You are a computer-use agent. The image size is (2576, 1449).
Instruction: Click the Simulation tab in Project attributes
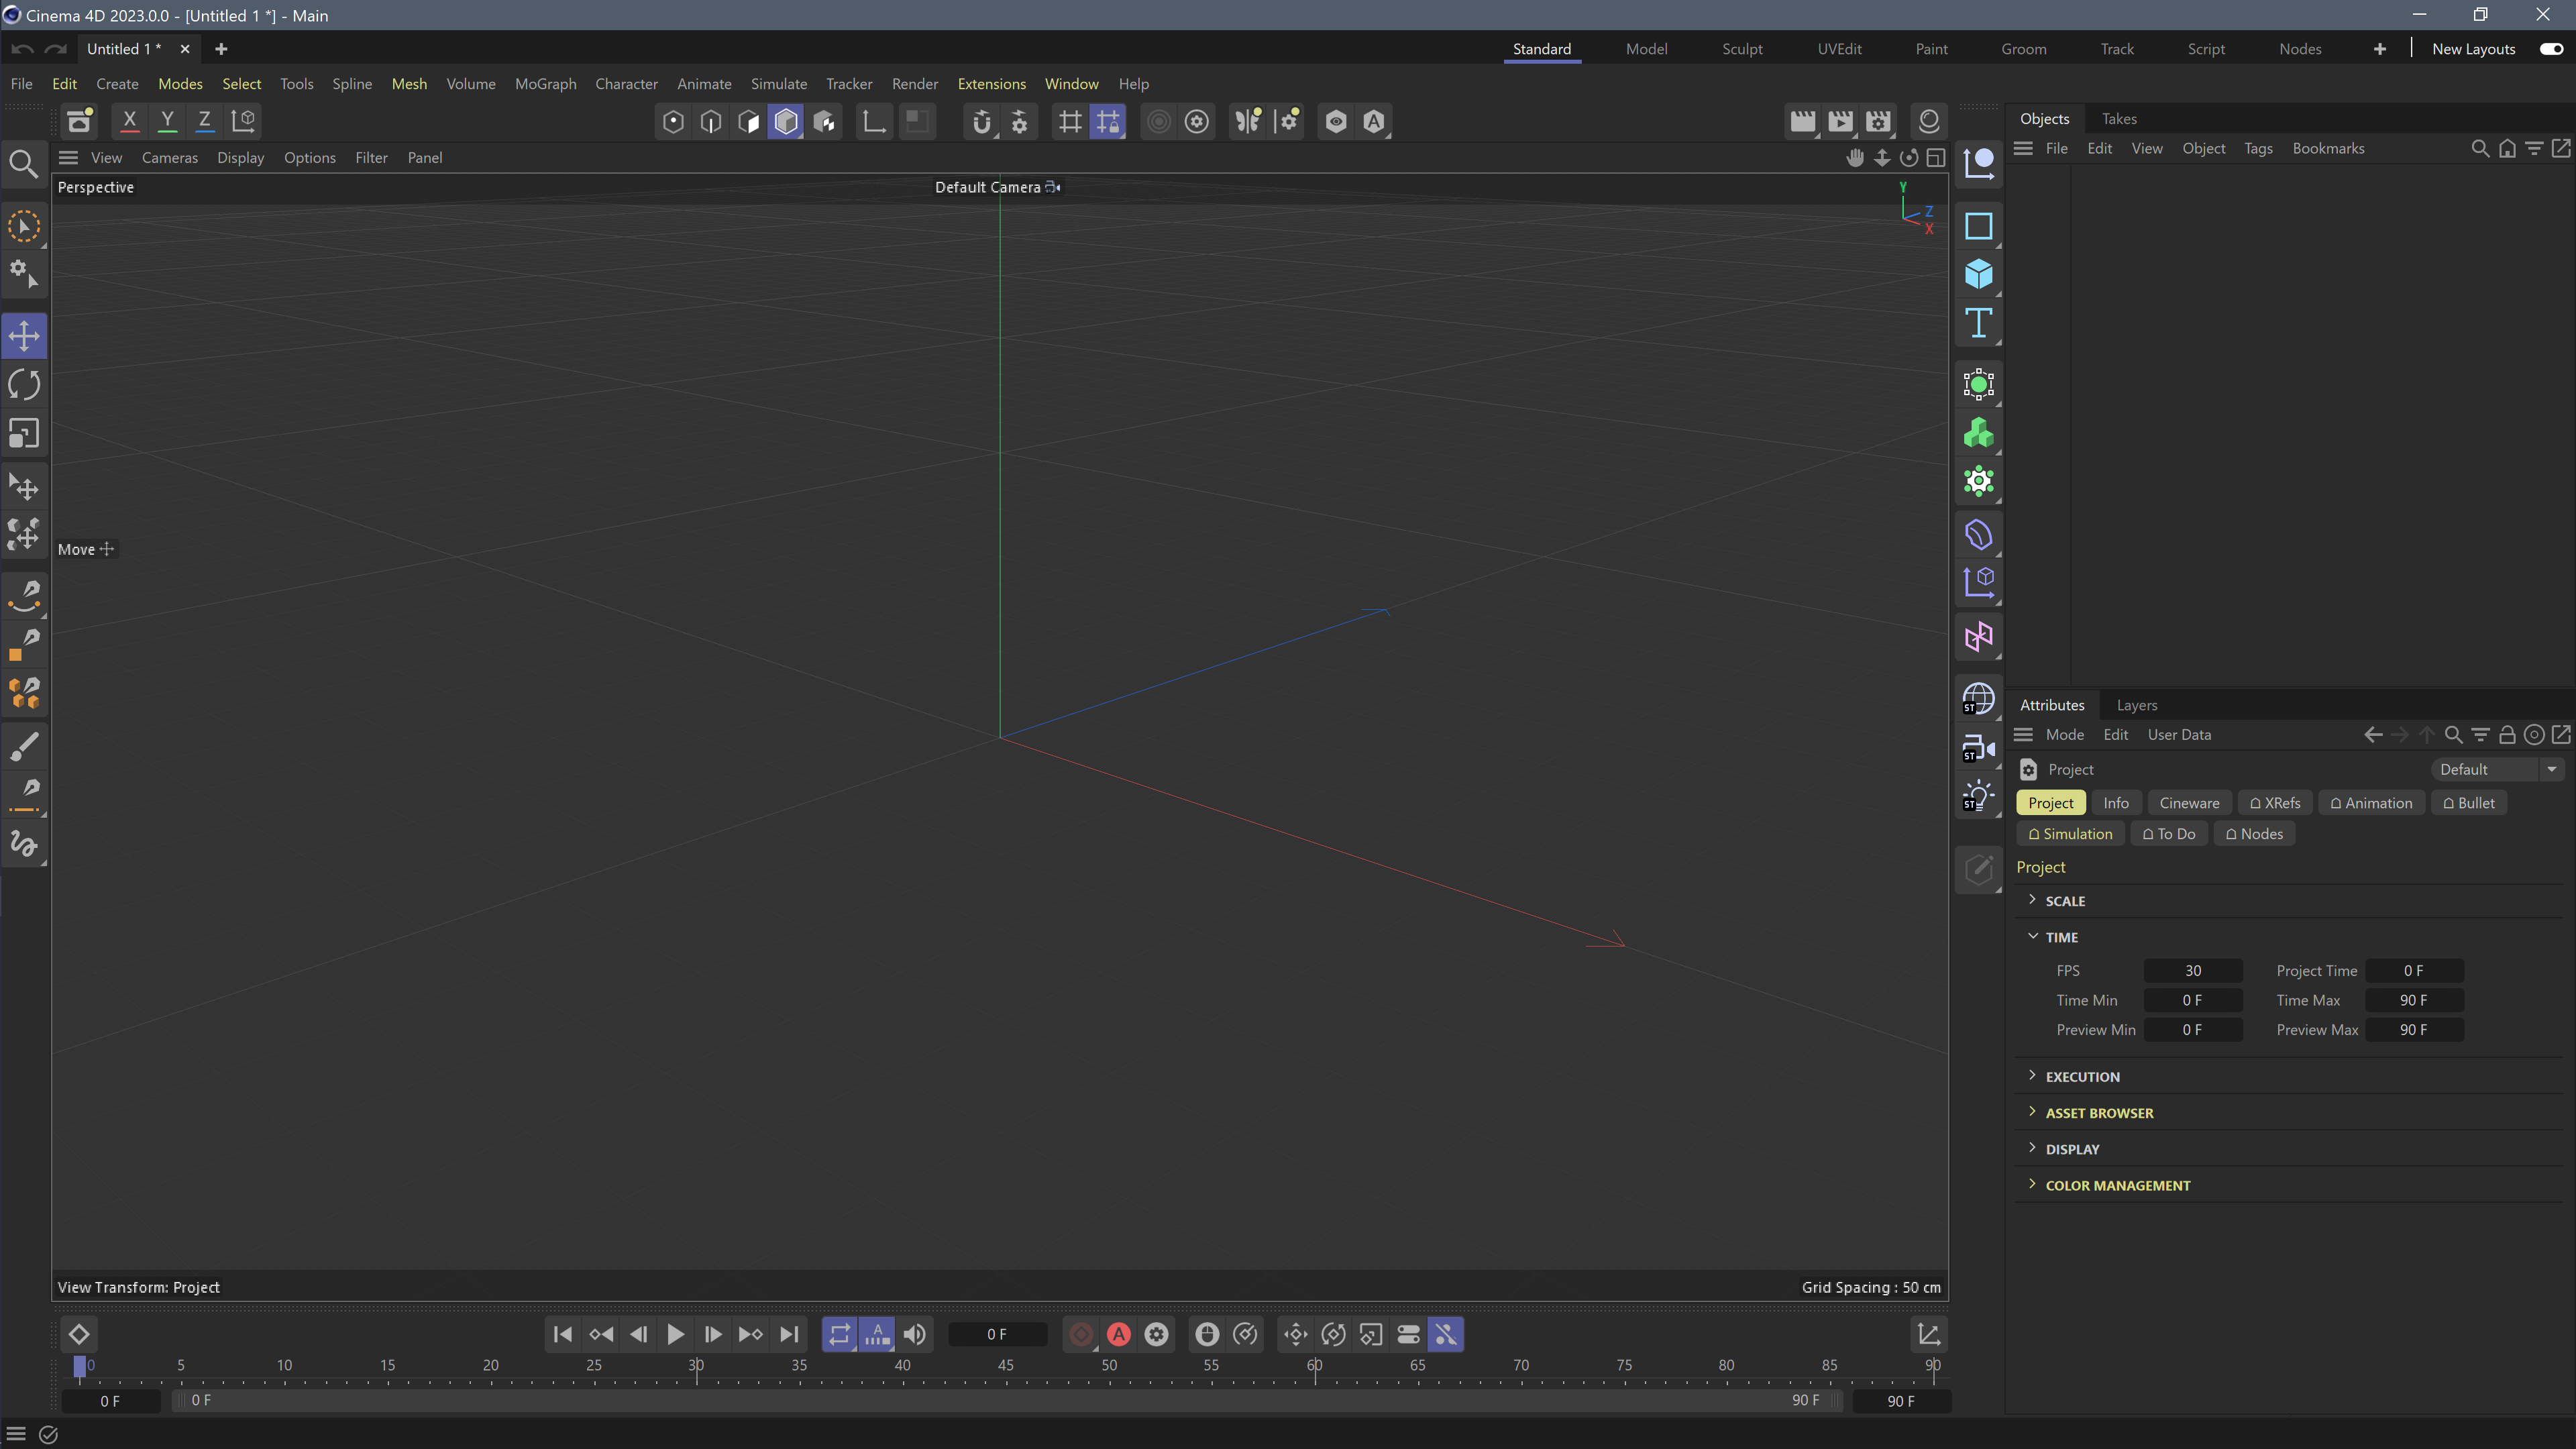click(x=2070, y=833)
